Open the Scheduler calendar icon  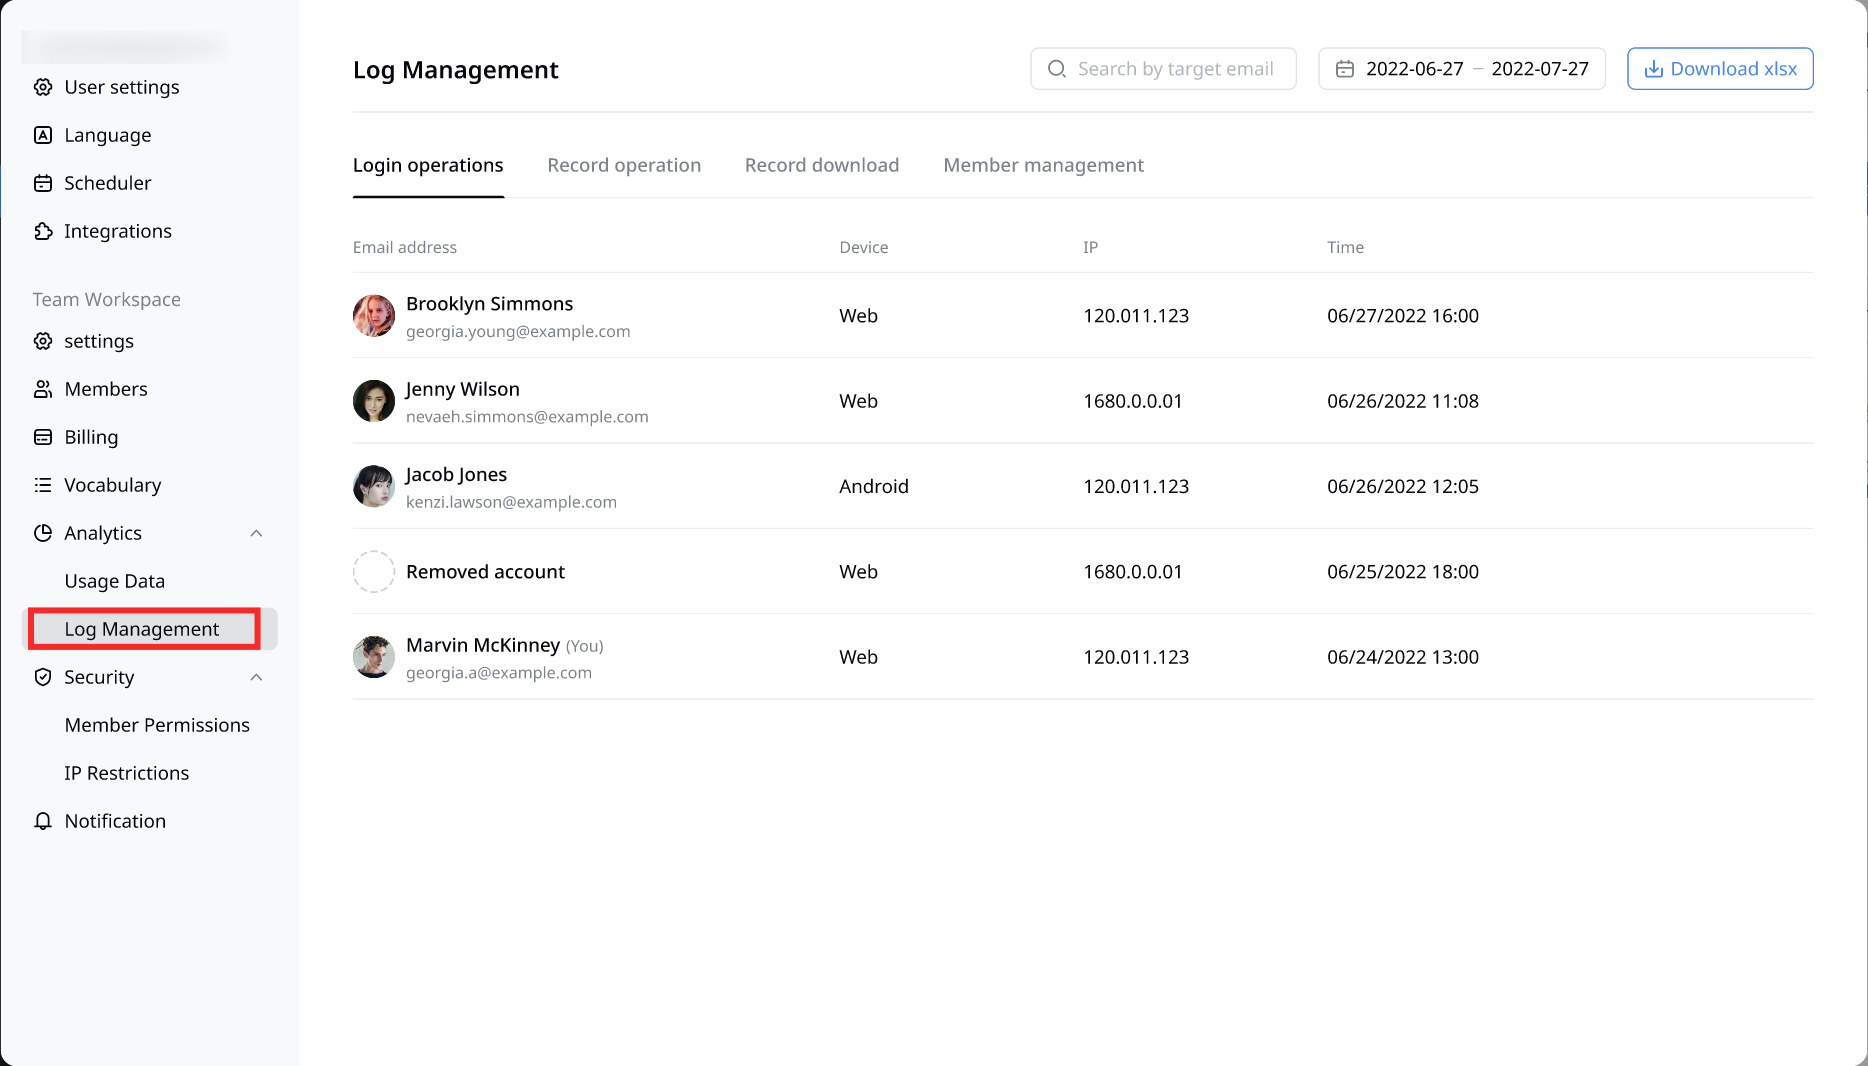pyautogui.click(x=43, y=183)
